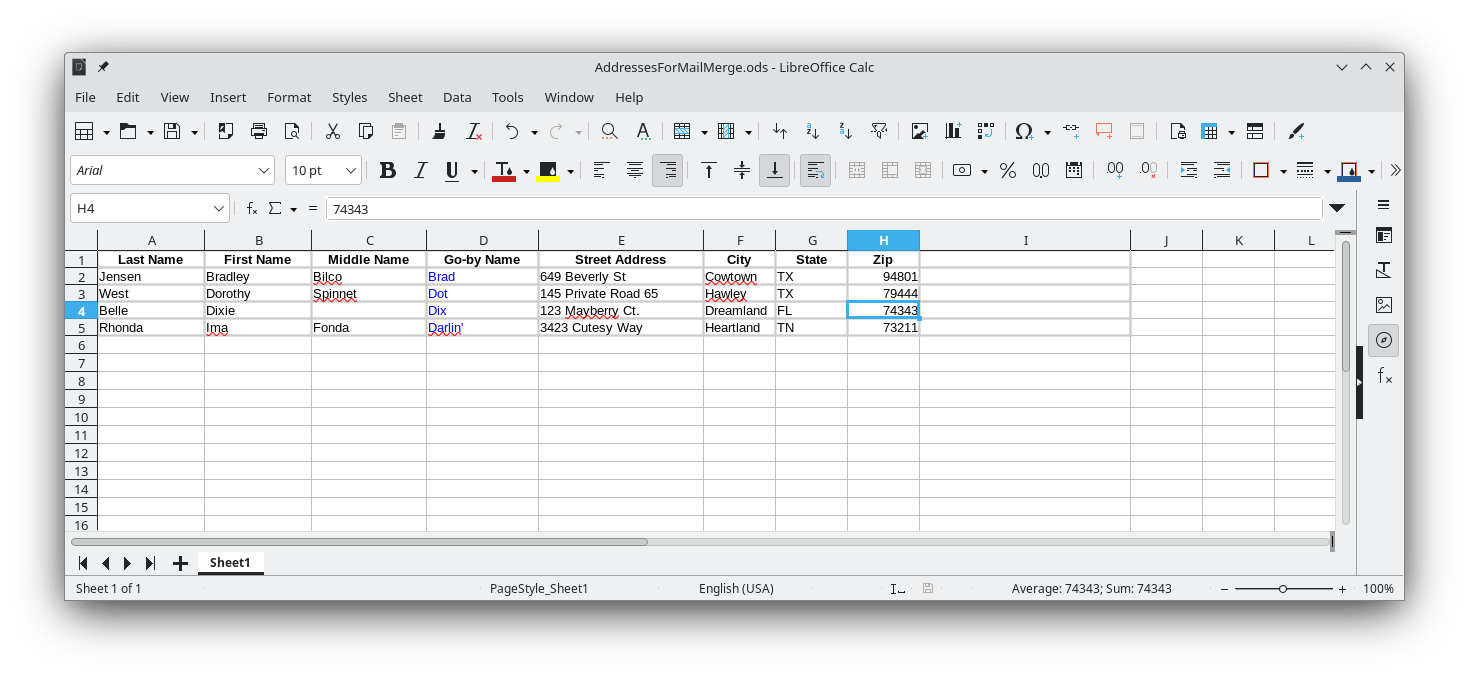Click the yellow Background Color swatch
This screenshot has height=677, width=1469.
(547, 171)
